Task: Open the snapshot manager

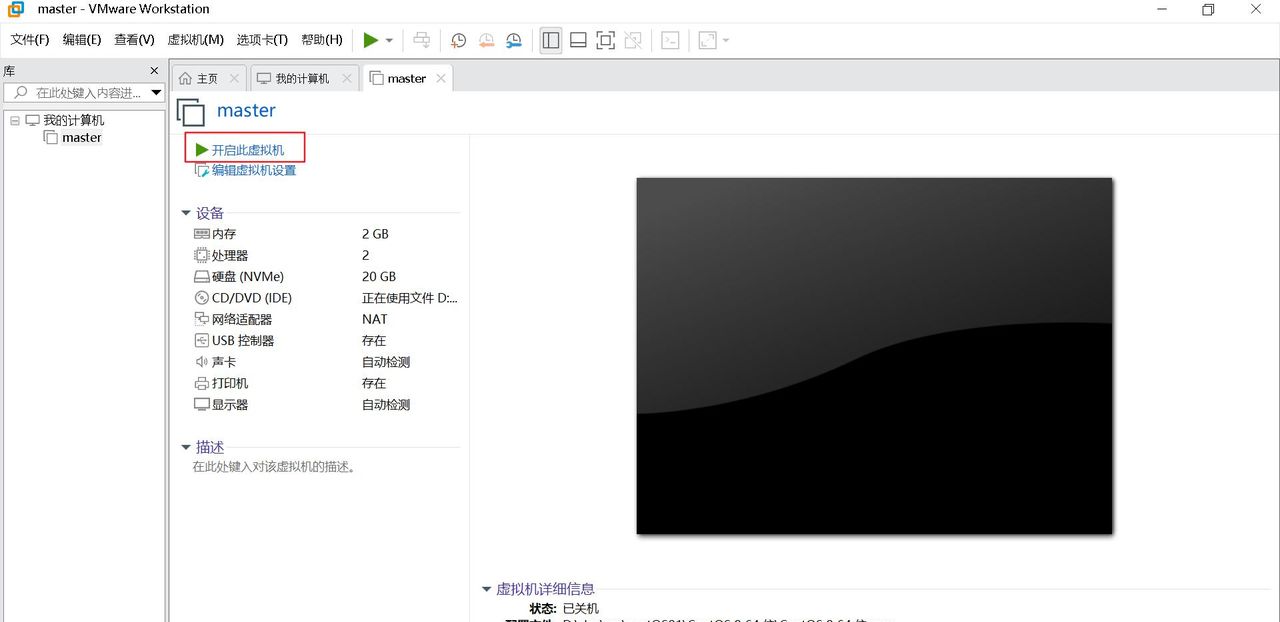Action: coord(514,40)
